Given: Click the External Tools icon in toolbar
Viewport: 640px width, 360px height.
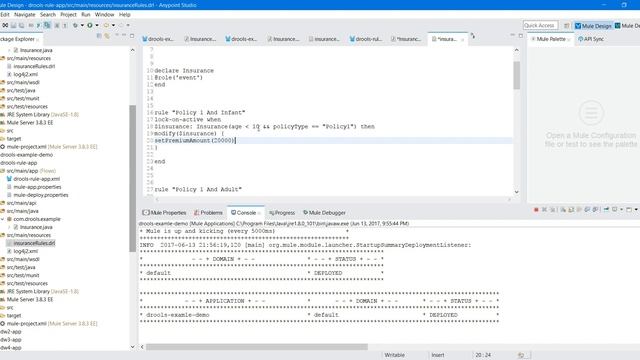Looking at the screenshot, I should (107, 25).
